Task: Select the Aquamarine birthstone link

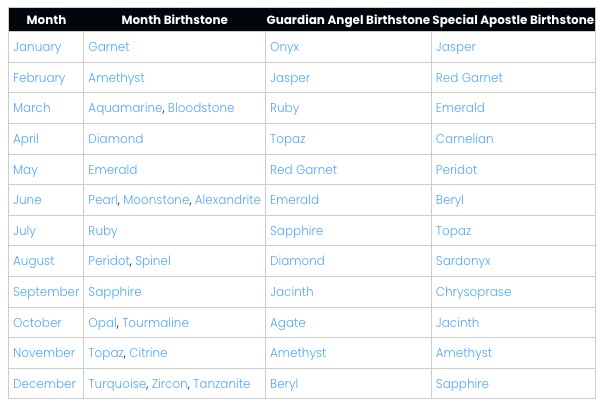Action: click(x=125, y=108)
